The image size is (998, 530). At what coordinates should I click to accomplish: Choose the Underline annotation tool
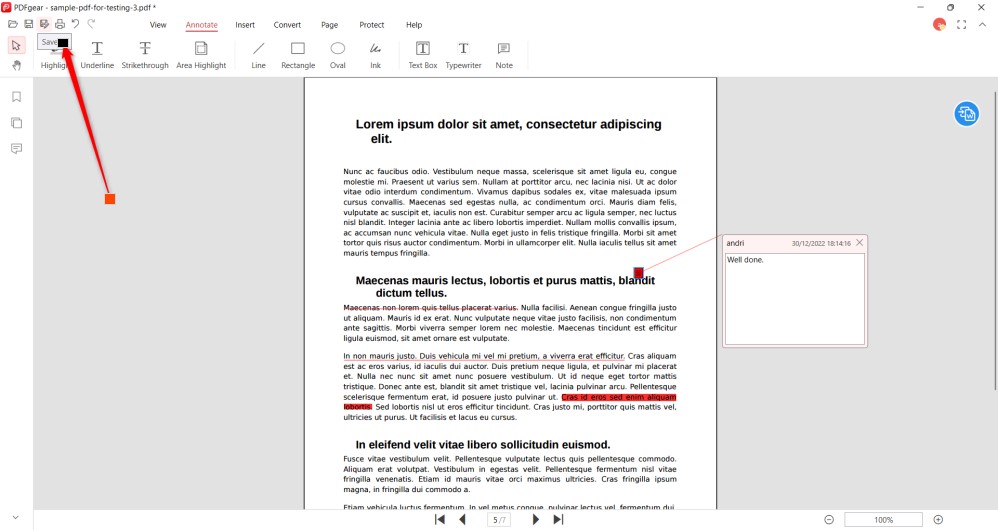point(97,55)
